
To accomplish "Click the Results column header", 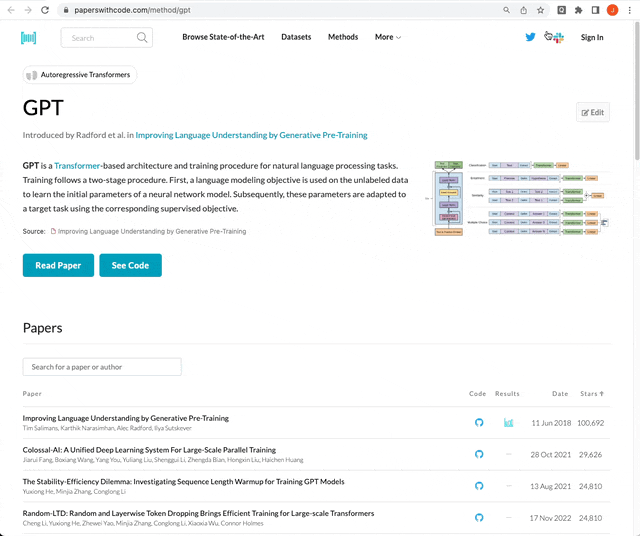I will click(x=507, y=394).
